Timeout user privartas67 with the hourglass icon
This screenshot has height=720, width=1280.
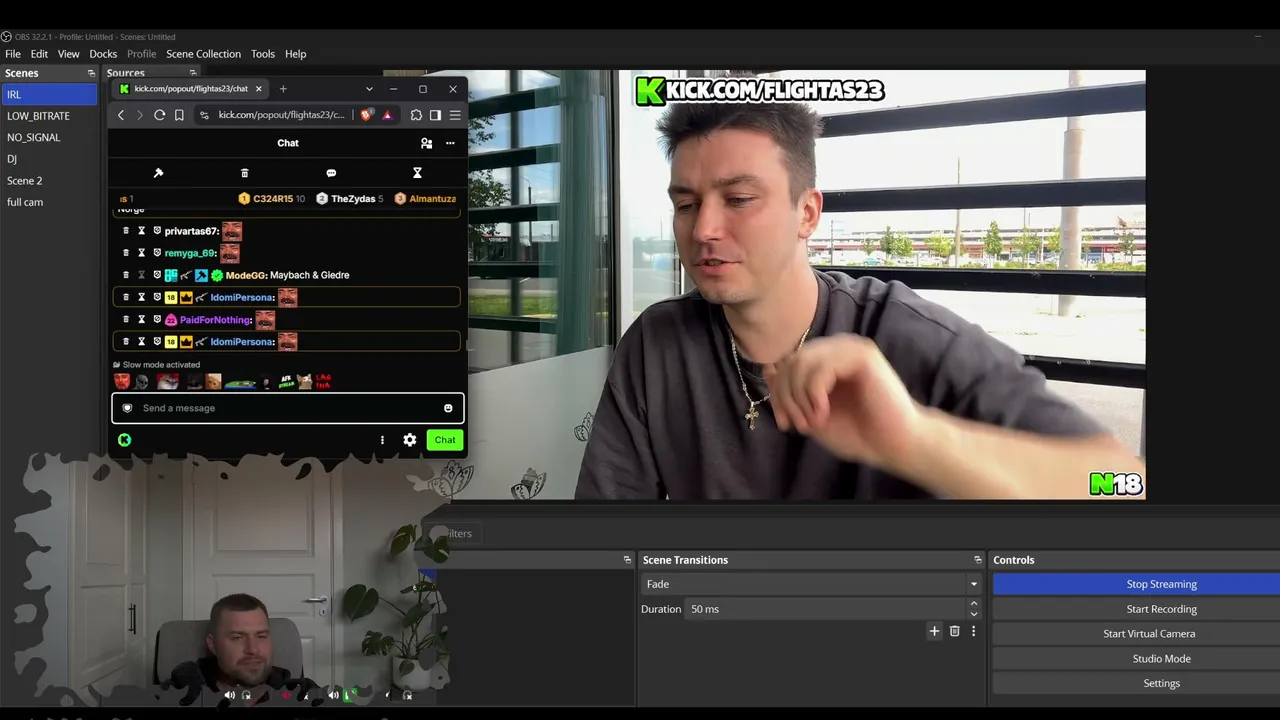141,231
